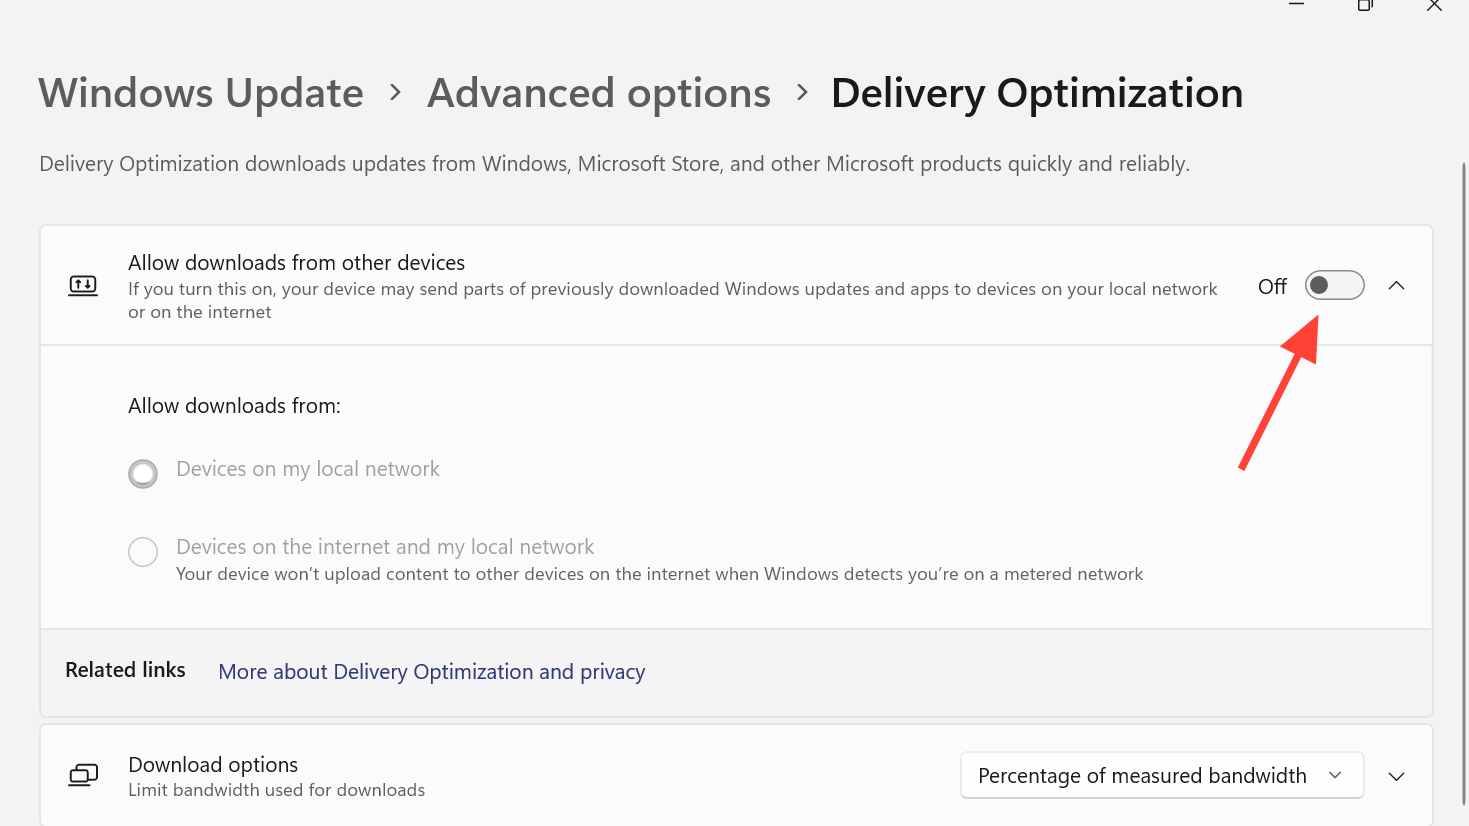Viewport: 1469px width, 826px height.
Task: Navigate to Advanced options breadcrumb
Action: (x=599, y=93)
